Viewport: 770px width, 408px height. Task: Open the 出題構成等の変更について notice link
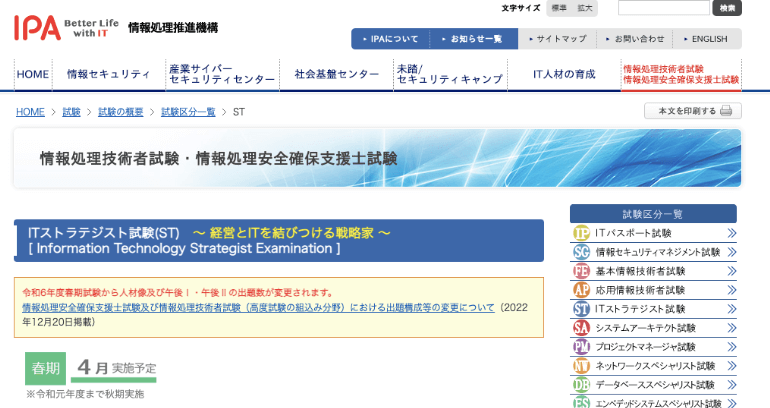[258, 307]
